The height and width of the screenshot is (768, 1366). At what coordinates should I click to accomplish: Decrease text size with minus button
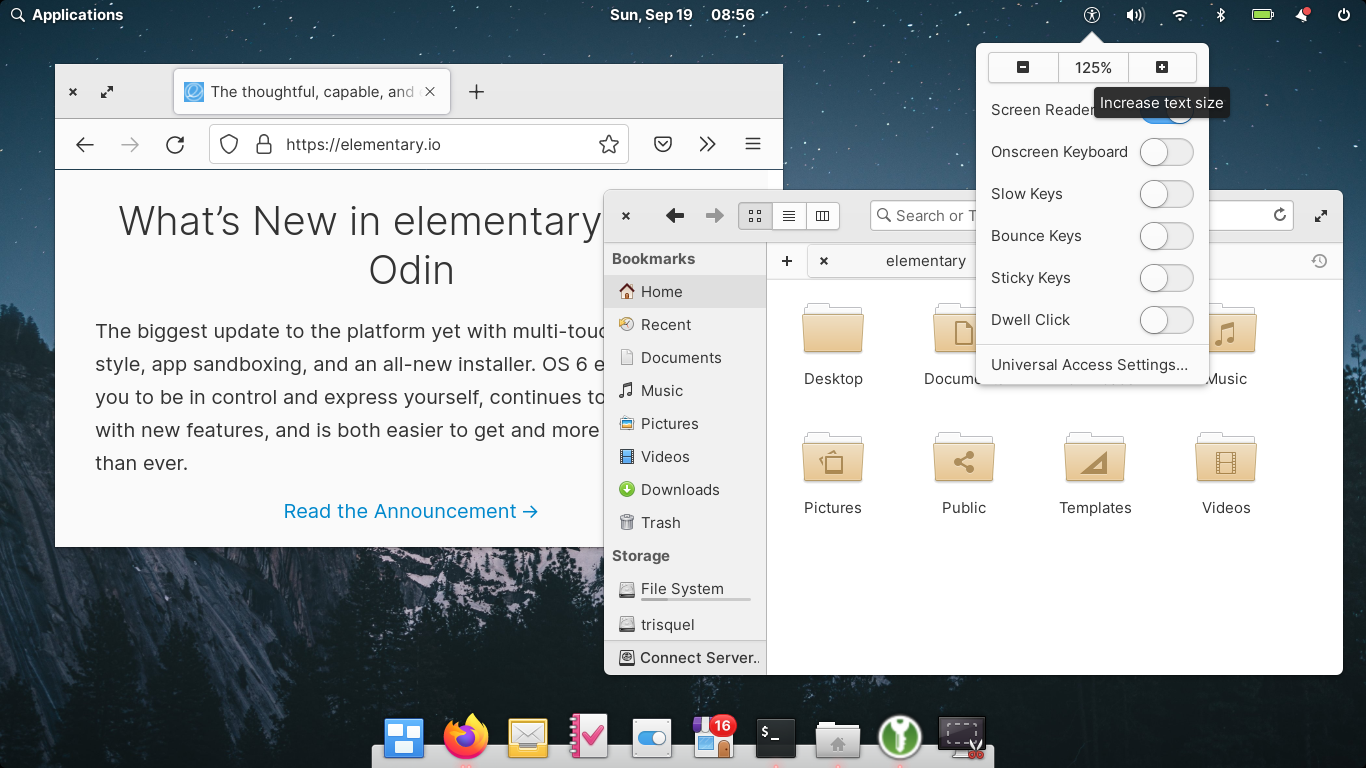point(1023,68)
